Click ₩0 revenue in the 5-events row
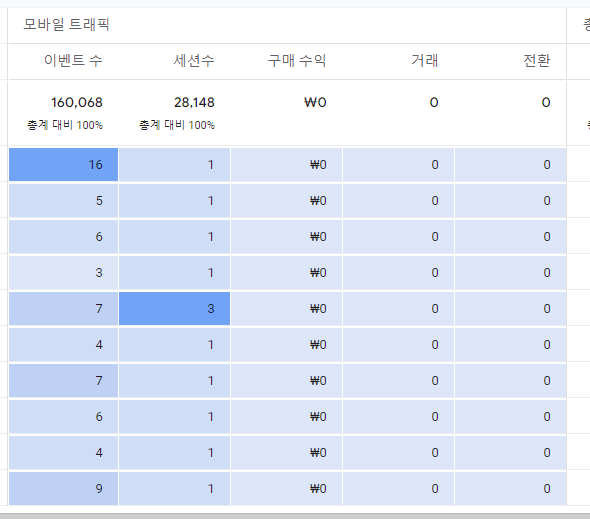The width and height of the screenshot is (590, 519). tap(286, 201)
